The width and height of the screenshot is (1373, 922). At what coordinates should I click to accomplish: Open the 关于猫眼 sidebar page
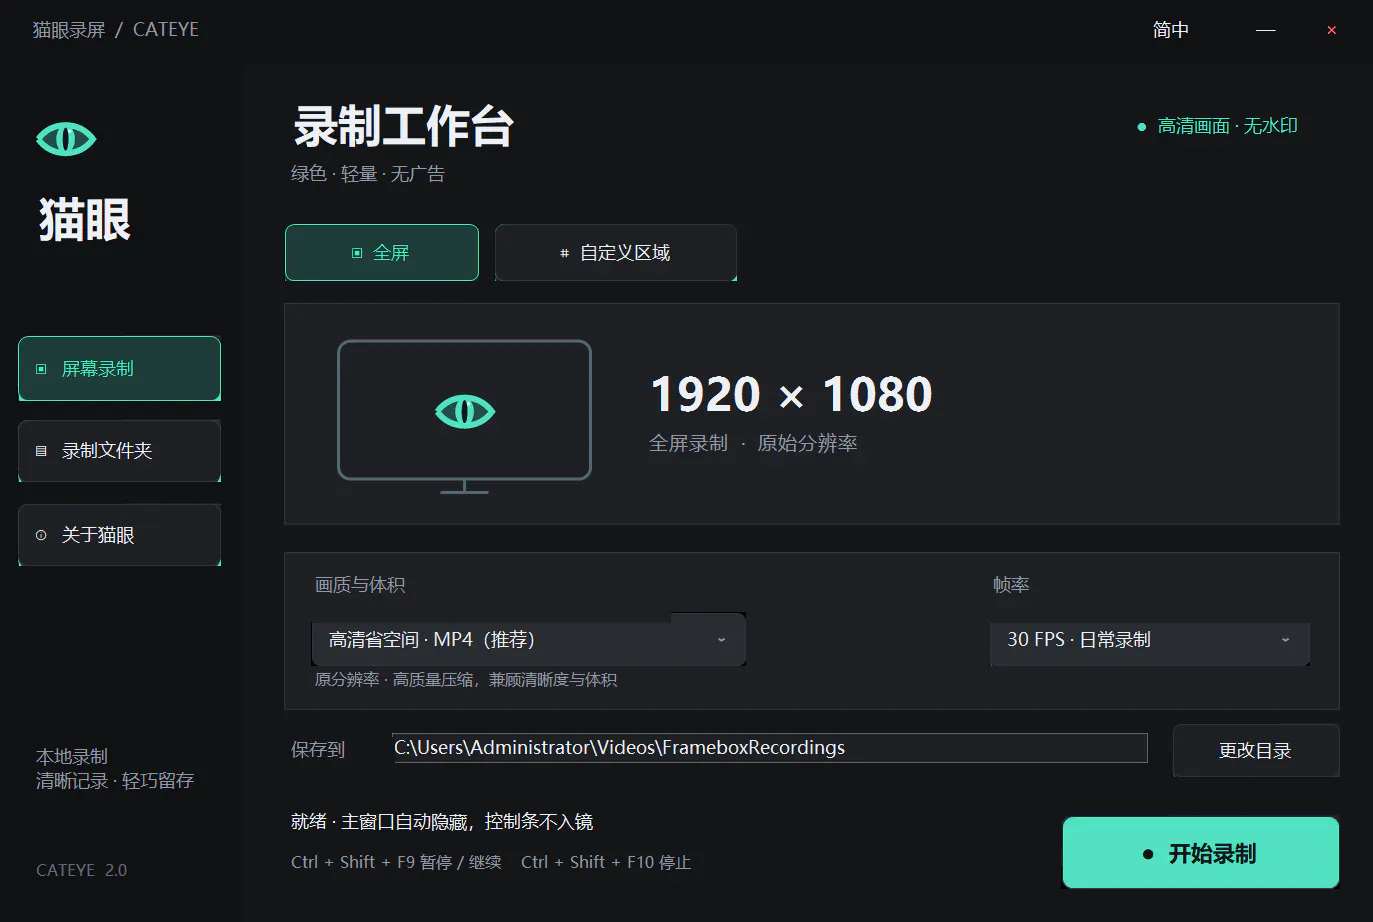(119, 535)
